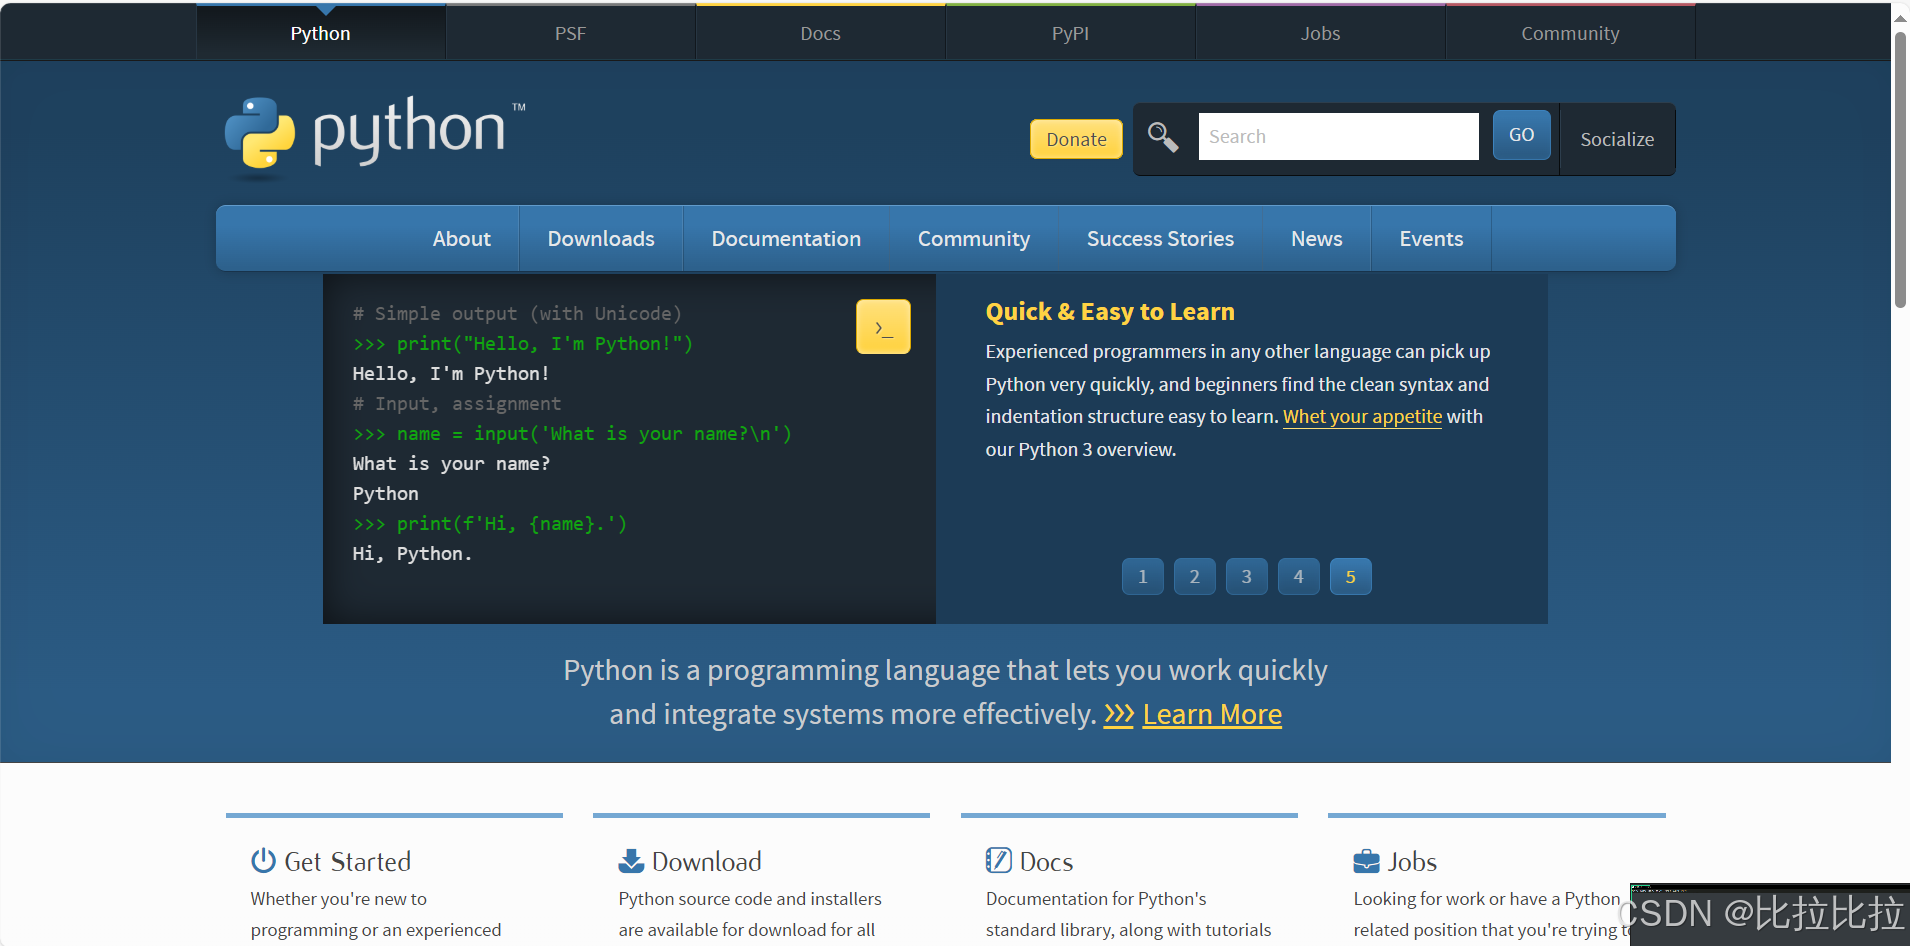
Task: Click the Get Started power icon
Action: tap(263, 860)
